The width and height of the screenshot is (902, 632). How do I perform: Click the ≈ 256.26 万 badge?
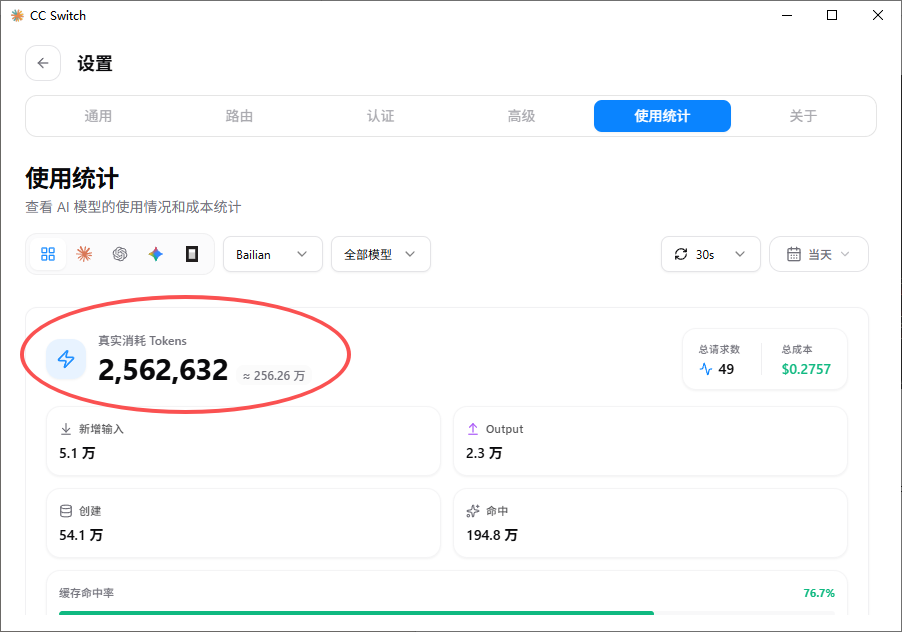[274, 376]
